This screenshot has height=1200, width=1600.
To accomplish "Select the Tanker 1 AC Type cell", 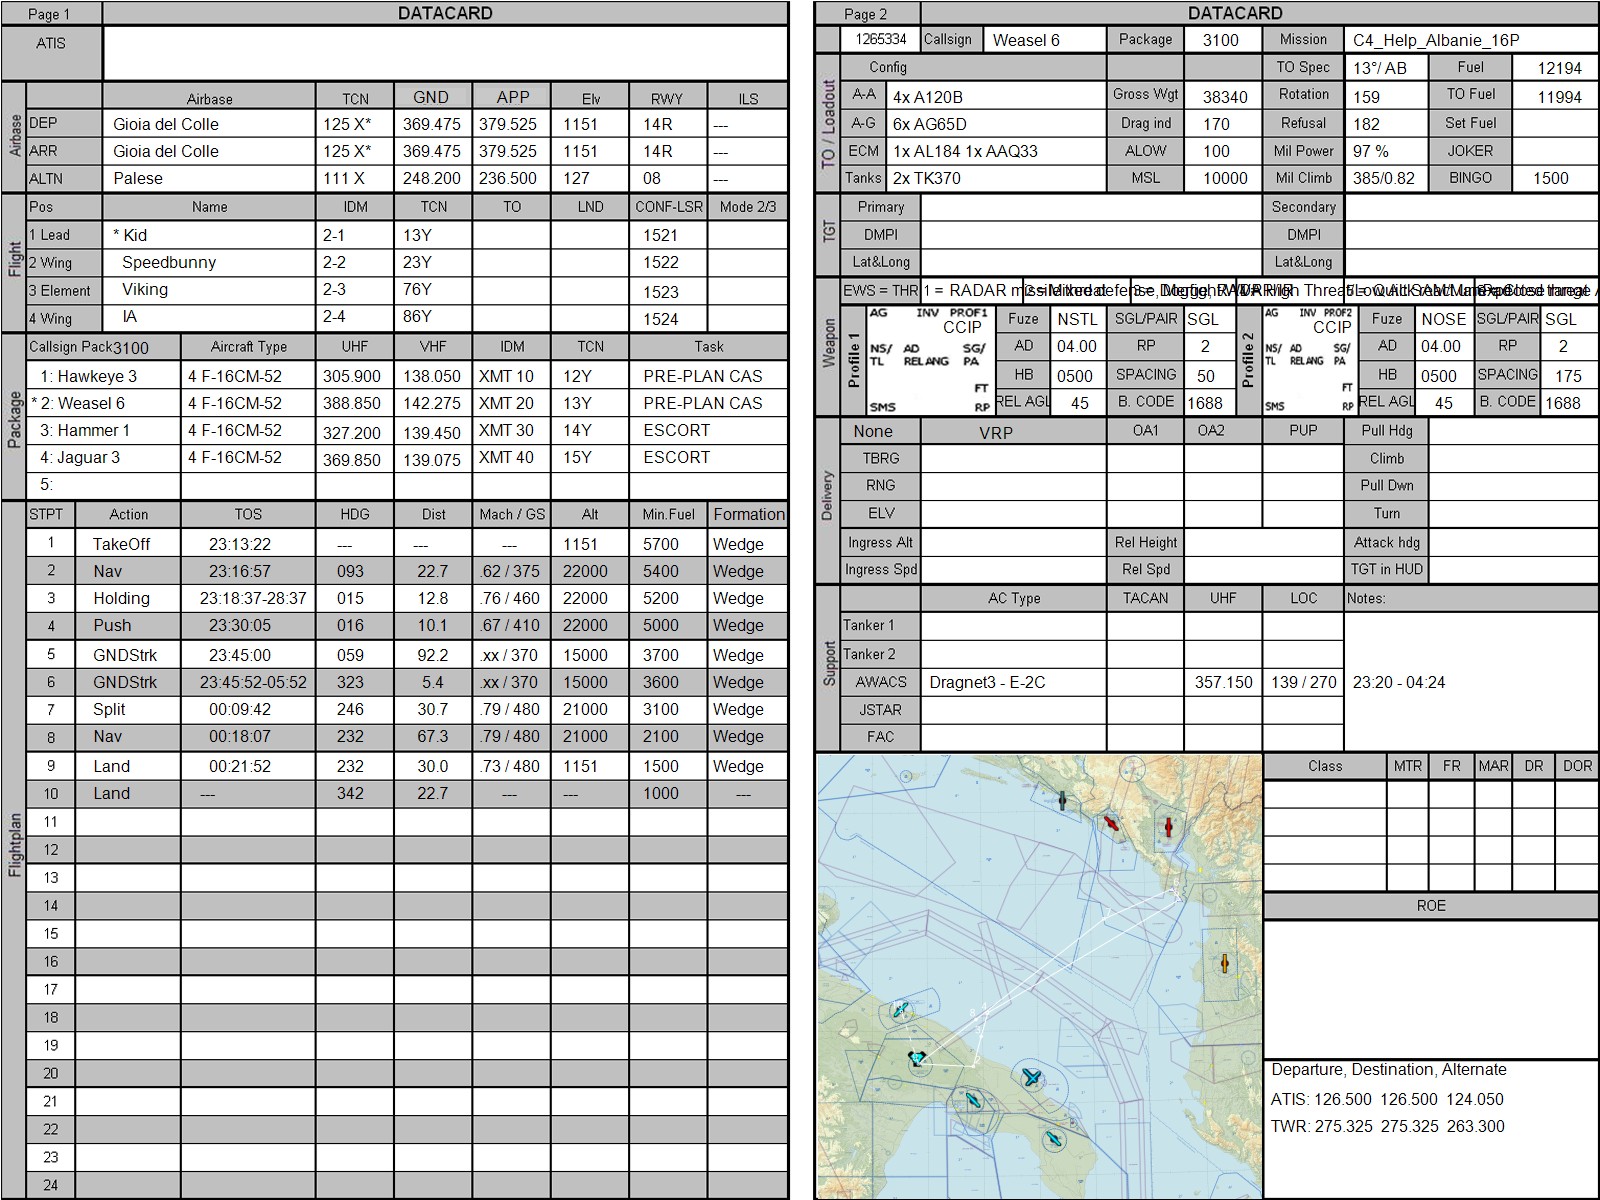I will [x=1013, y=626].
